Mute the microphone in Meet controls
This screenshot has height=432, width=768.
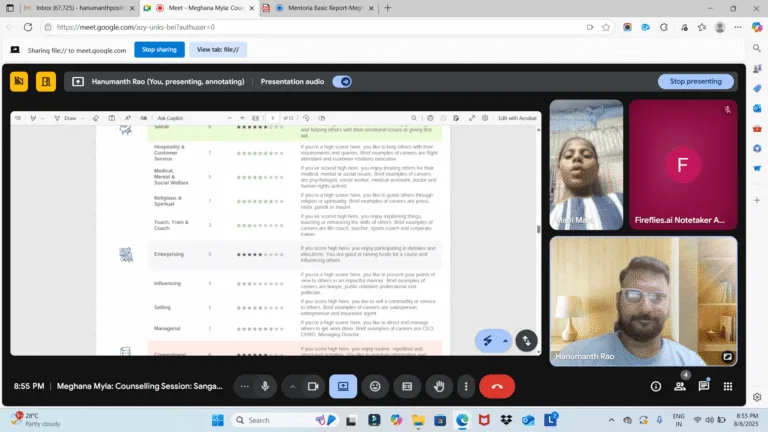click(265, 386)
